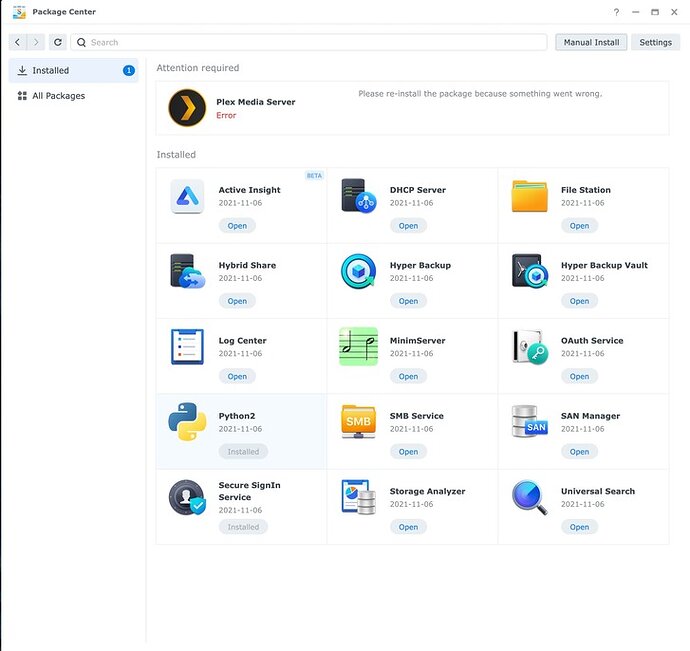690x651 pixels.
Task: Go back with the left arrow button
Action: tap(18, 42)
